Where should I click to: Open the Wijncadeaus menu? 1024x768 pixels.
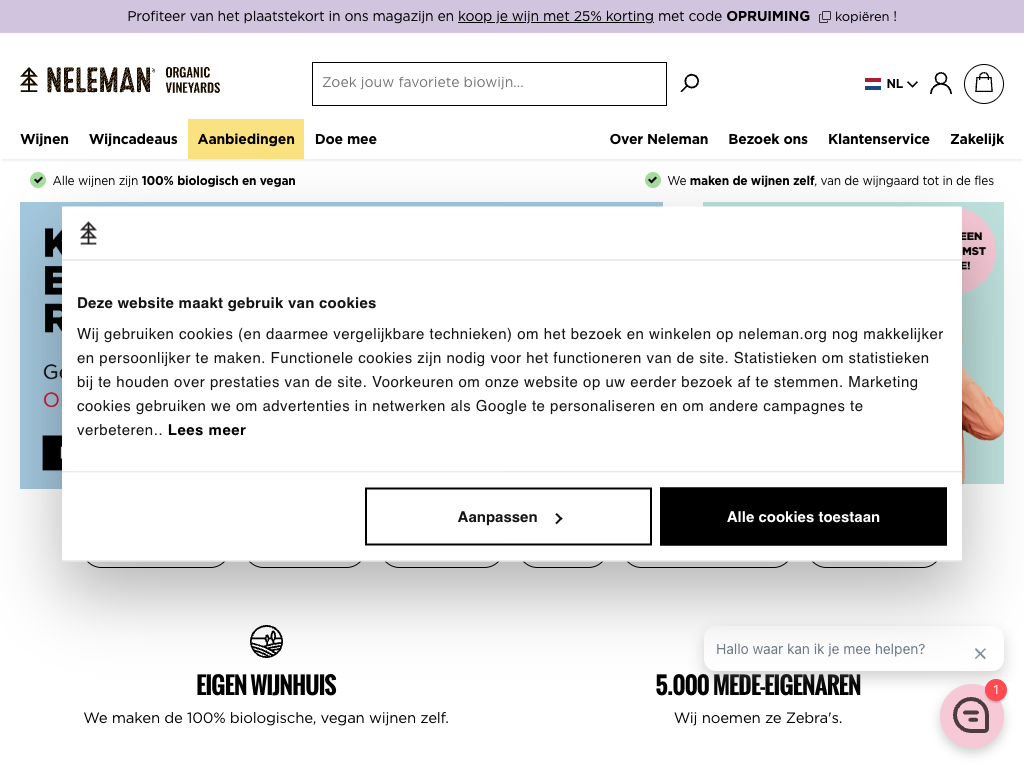coord(133,139)
